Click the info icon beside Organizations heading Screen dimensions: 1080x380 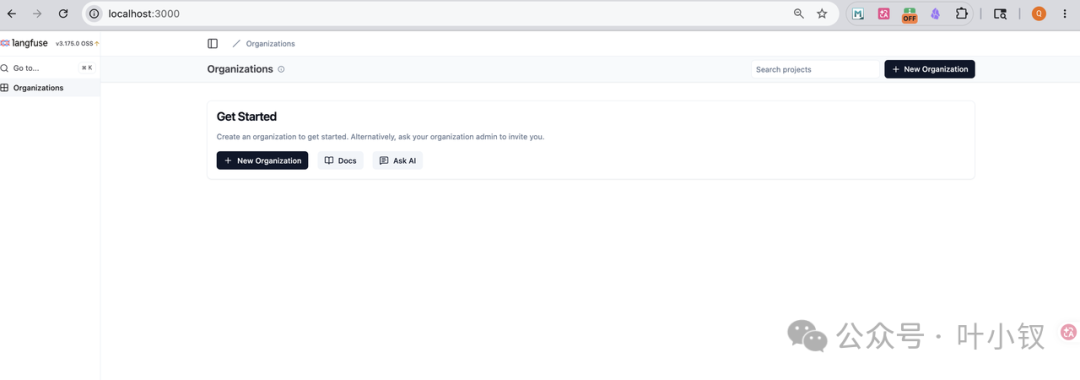(x=281, y=70)
